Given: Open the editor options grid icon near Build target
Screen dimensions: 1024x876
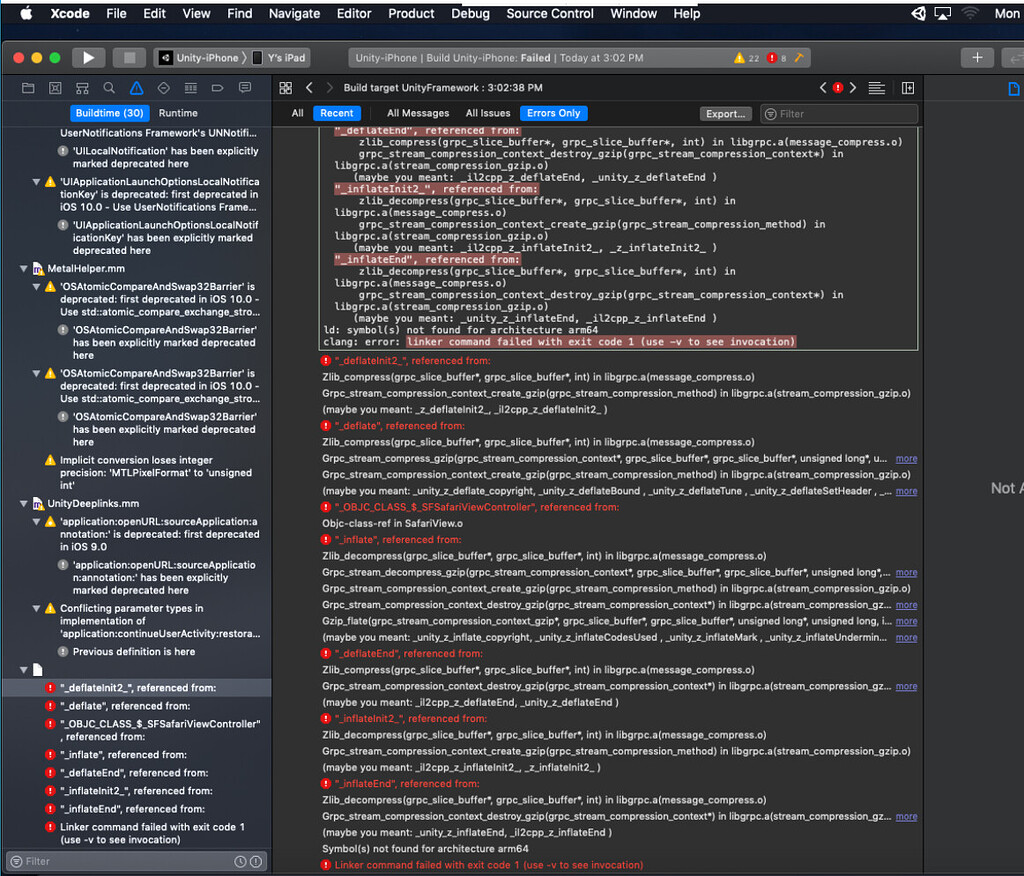Looking at the screenshot, I should [285, 88].
